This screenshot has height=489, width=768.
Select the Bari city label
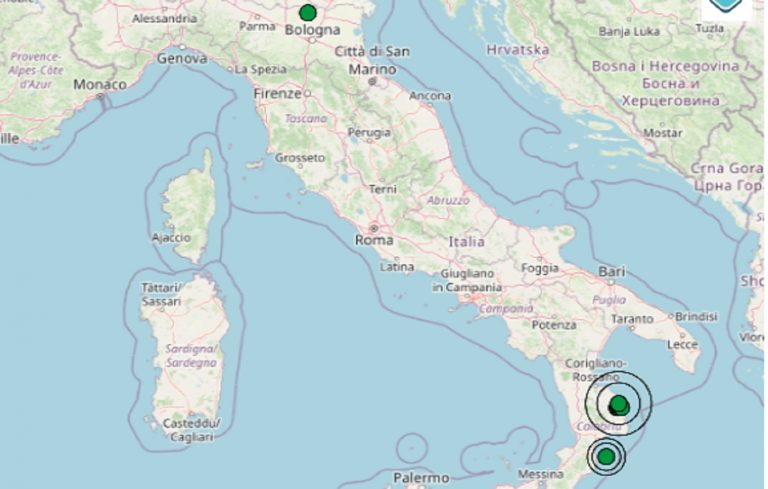(610, 271)
